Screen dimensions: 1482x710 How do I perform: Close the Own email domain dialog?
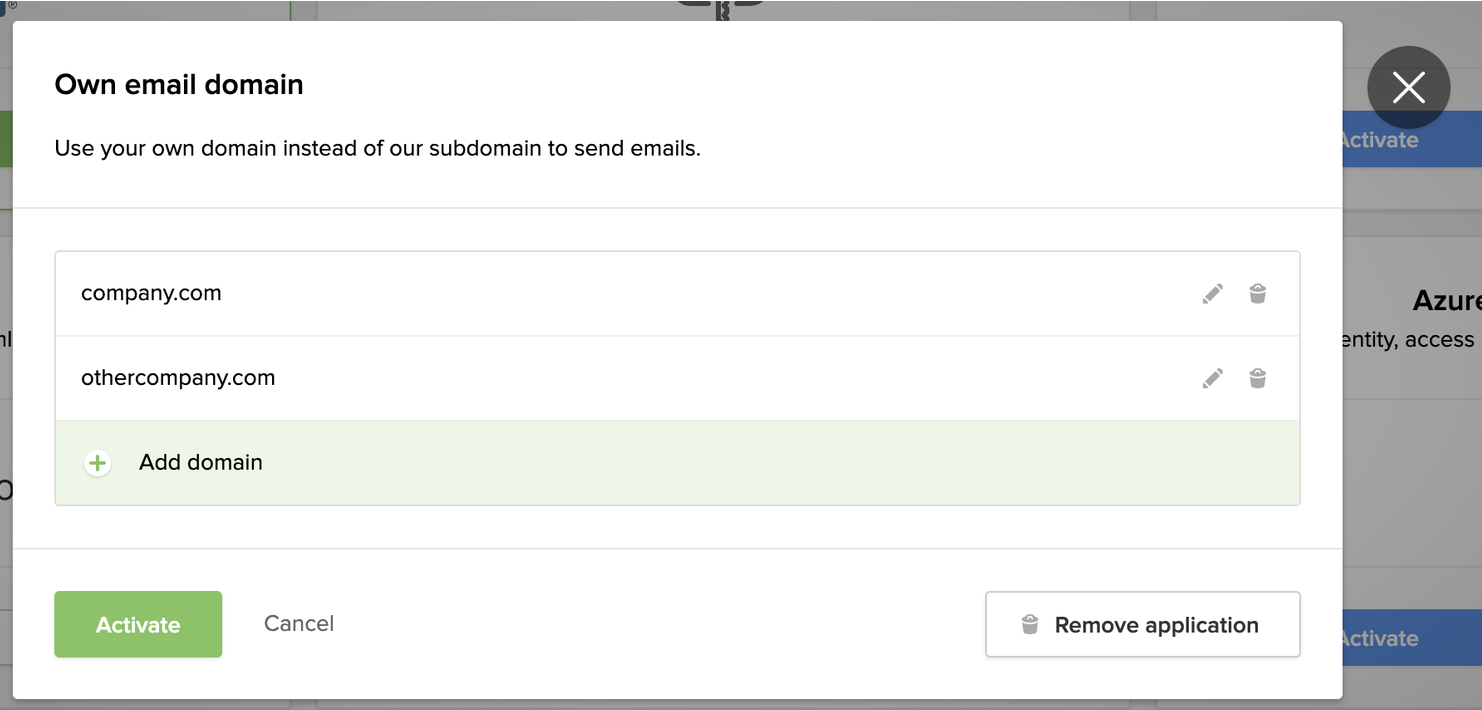click(x=1408, y=88)
